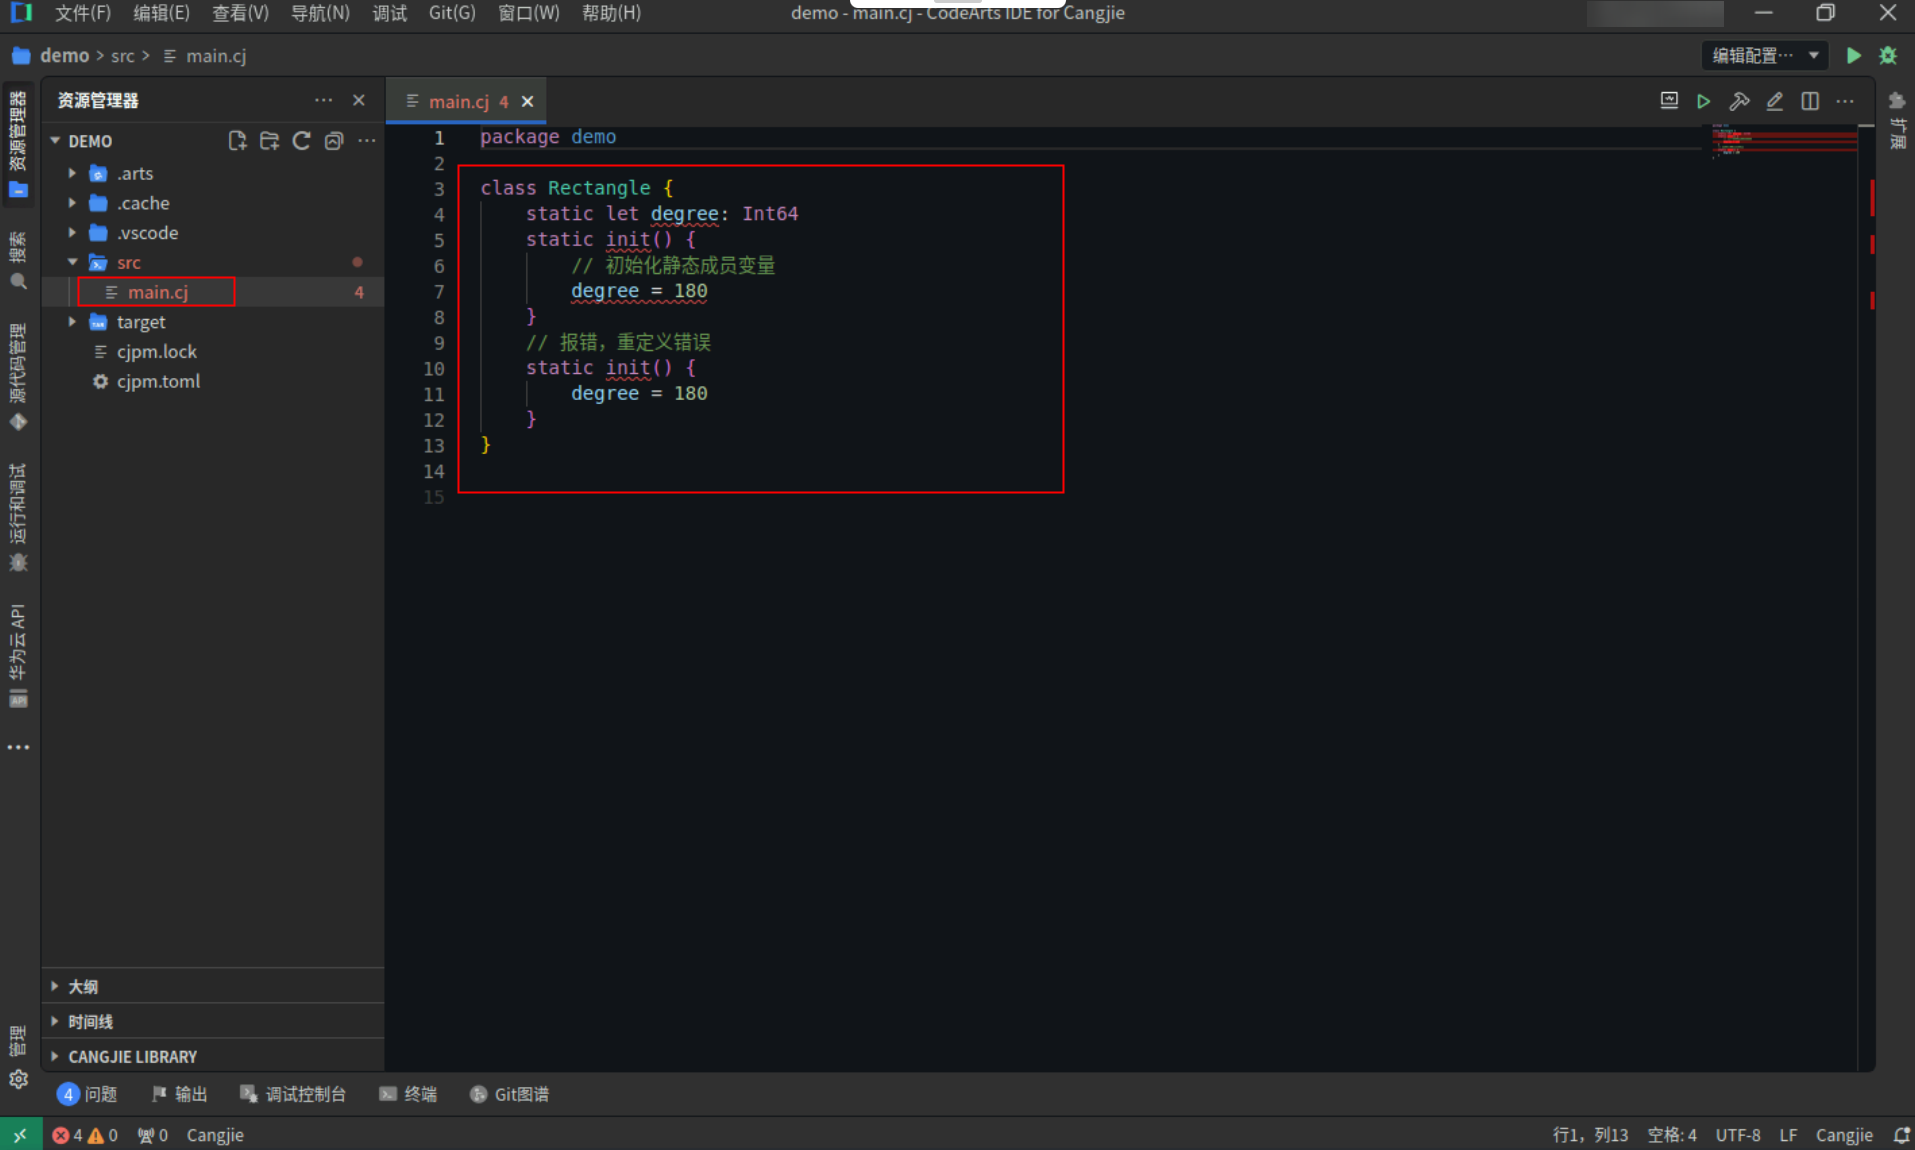
Task: Open the Explorer view in the activity bar
Action: [x=18, y=144]
